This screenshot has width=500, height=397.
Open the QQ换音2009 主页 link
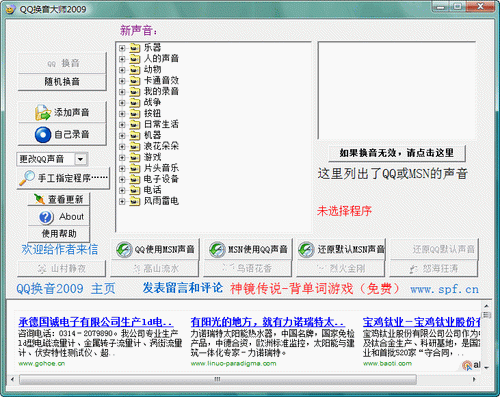pos(66,289)
